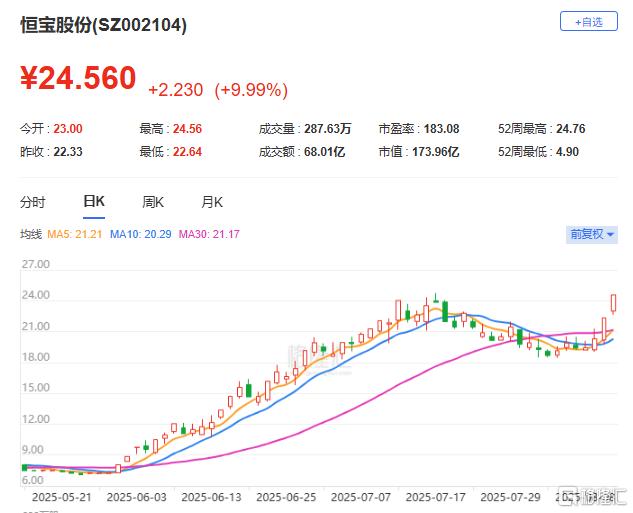Add stock via +自选 button

pos(589,21)
